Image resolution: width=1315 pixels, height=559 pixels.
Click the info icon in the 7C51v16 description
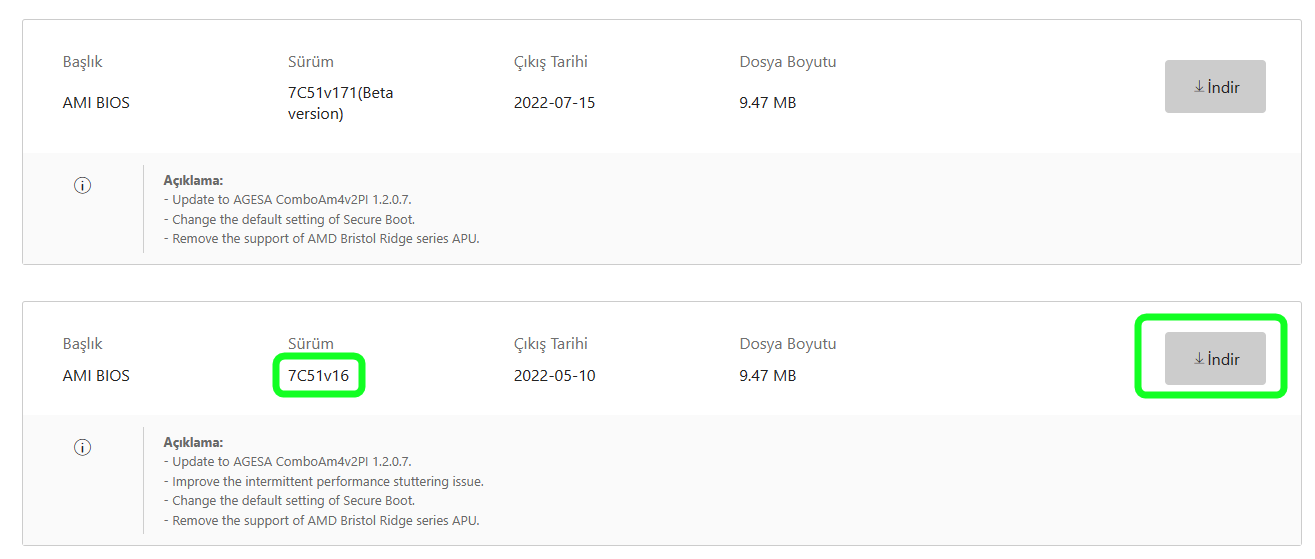click(83, 448)
